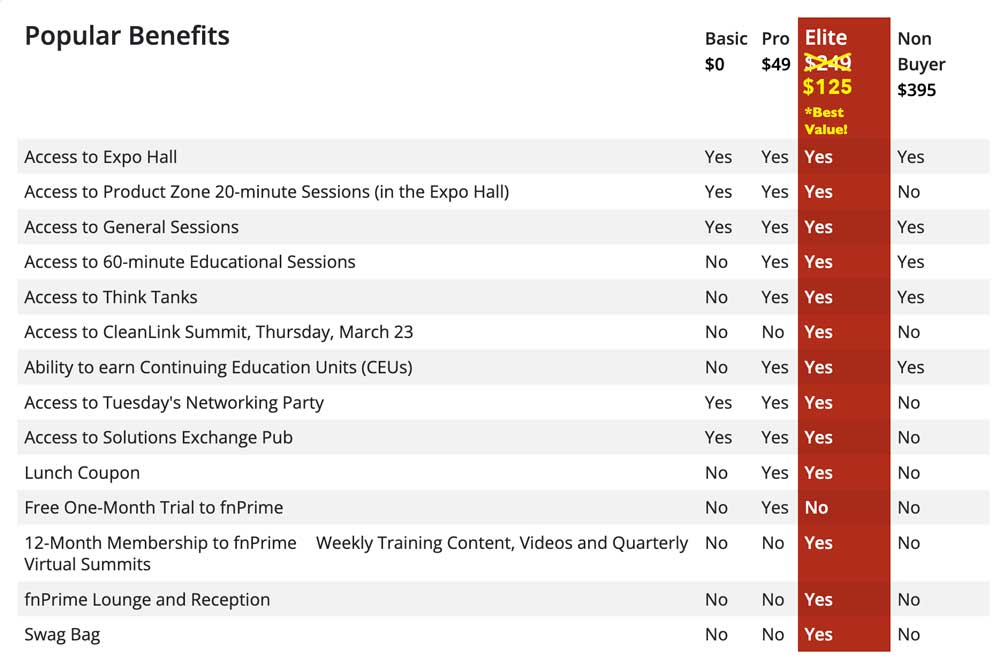Click Ability to earn Continuing Education Units
This screenshot has height=668, width=1000.
pyautogui.click(x=219, y=367)
